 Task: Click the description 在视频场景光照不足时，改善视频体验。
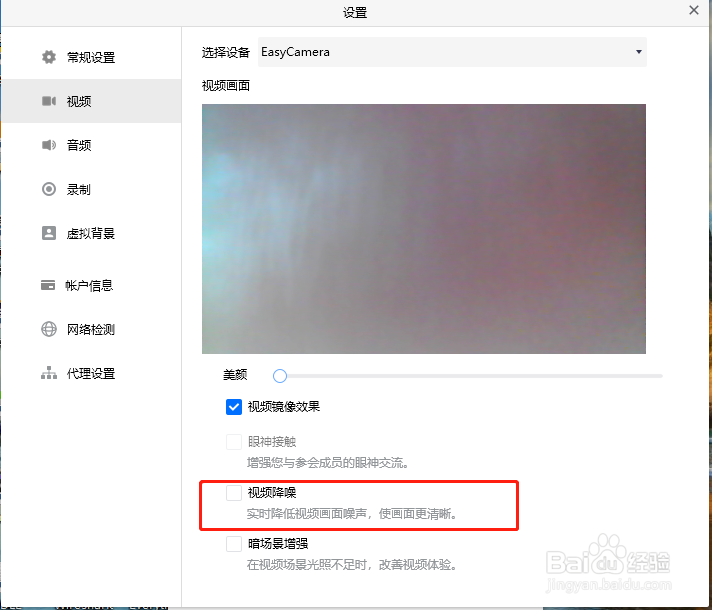351,565
